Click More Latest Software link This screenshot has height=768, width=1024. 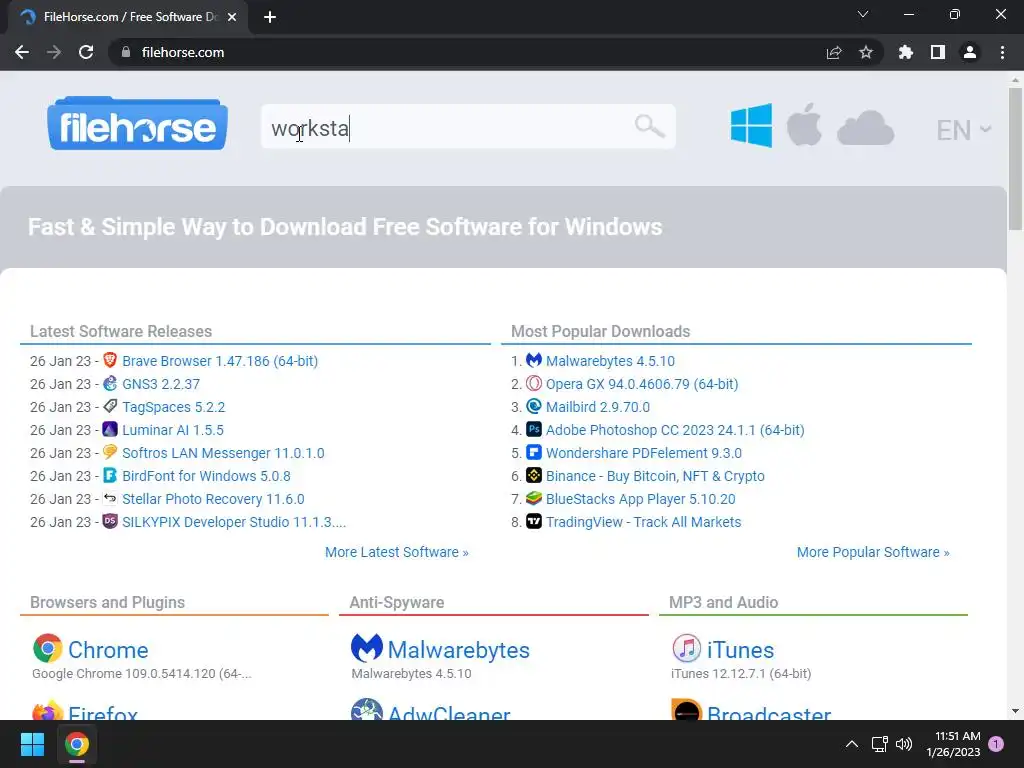point(397,552)
